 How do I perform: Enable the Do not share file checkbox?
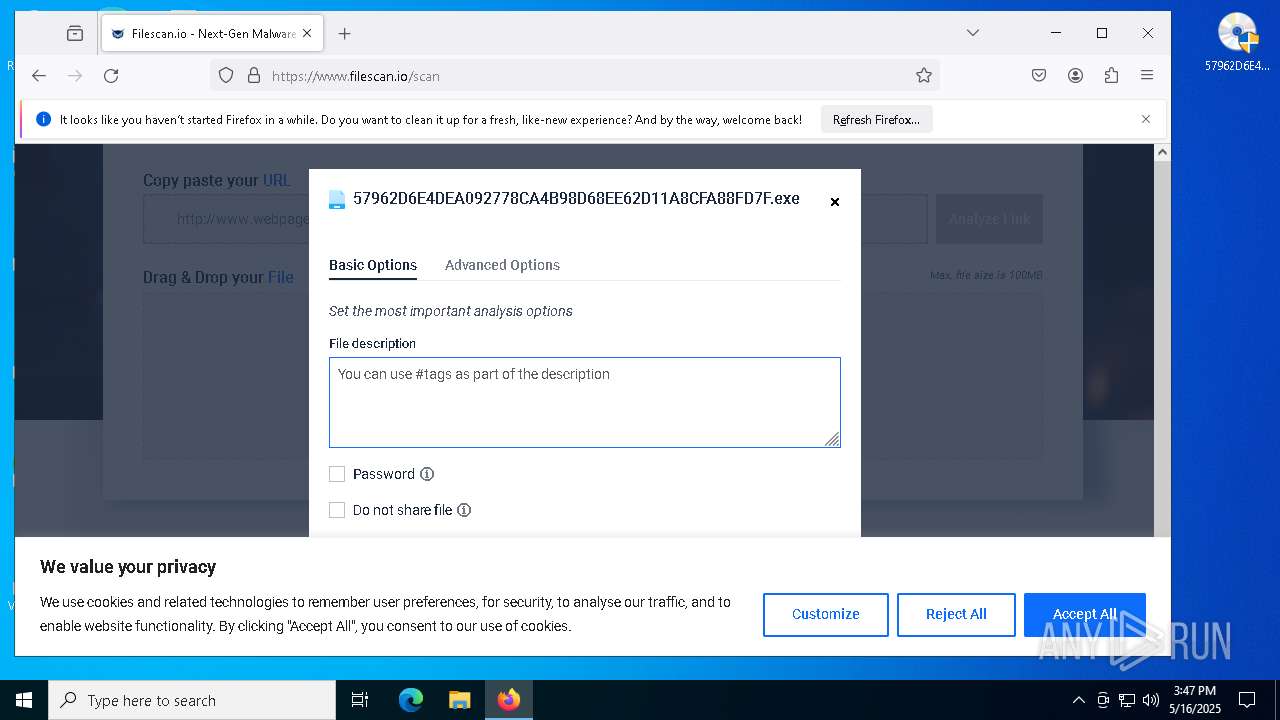tap(337, 510)
